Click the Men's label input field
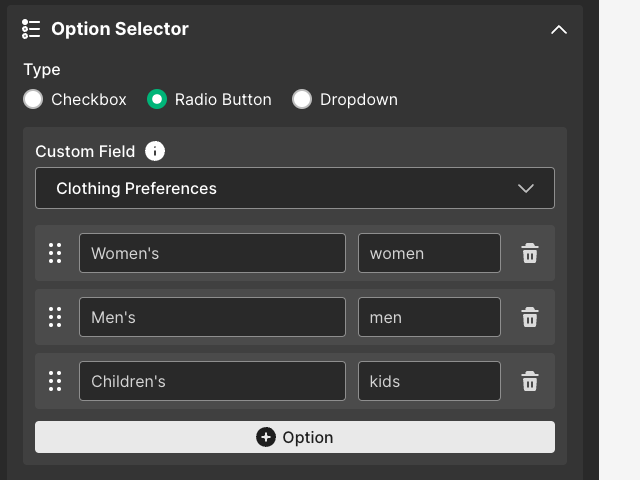The width and height of the screenshot is (640, 480). 212,317
